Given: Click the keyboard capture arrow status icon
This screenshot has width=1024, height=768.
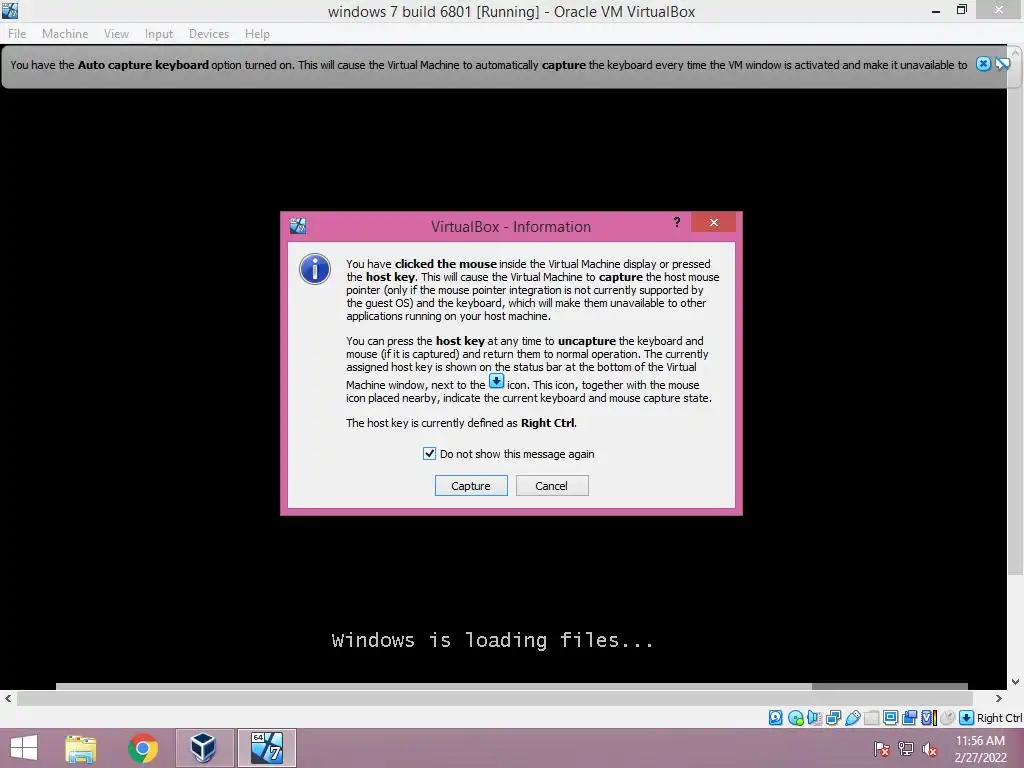Looking at the screenshot, I should (967, 718).
